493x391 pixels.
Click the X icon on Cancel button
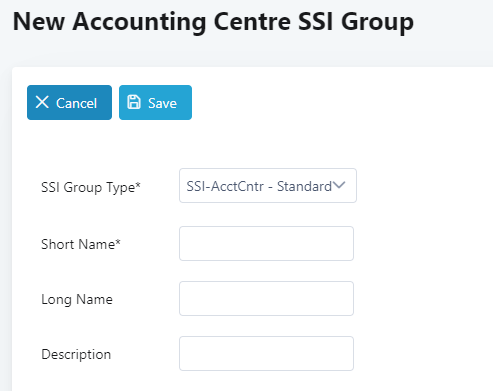point(42,102)
